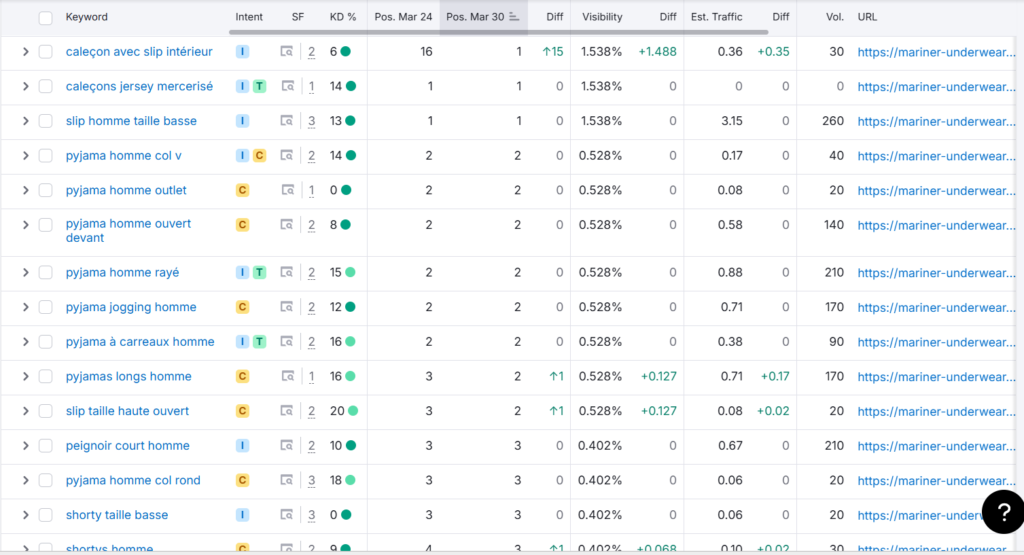
Task: Check the box for slip homme taille basse
Action: pyautogui.click(x=45, y=121)
